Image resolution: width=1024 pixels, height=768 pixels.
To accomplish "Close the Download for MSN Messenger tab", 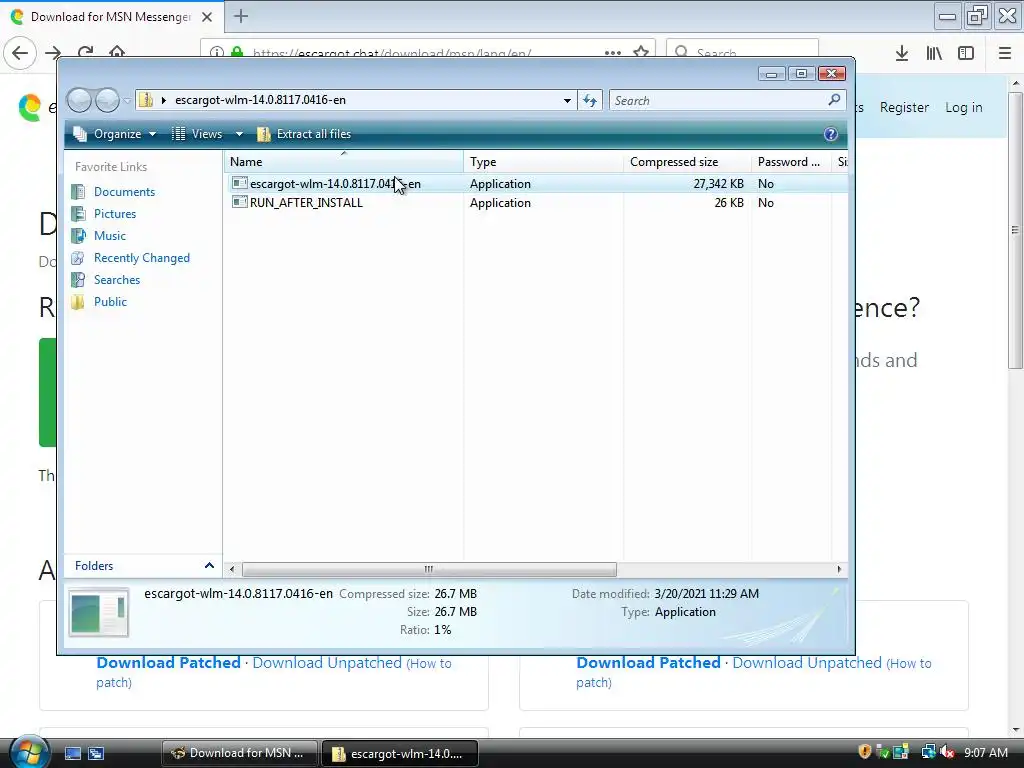I will 206,17.
